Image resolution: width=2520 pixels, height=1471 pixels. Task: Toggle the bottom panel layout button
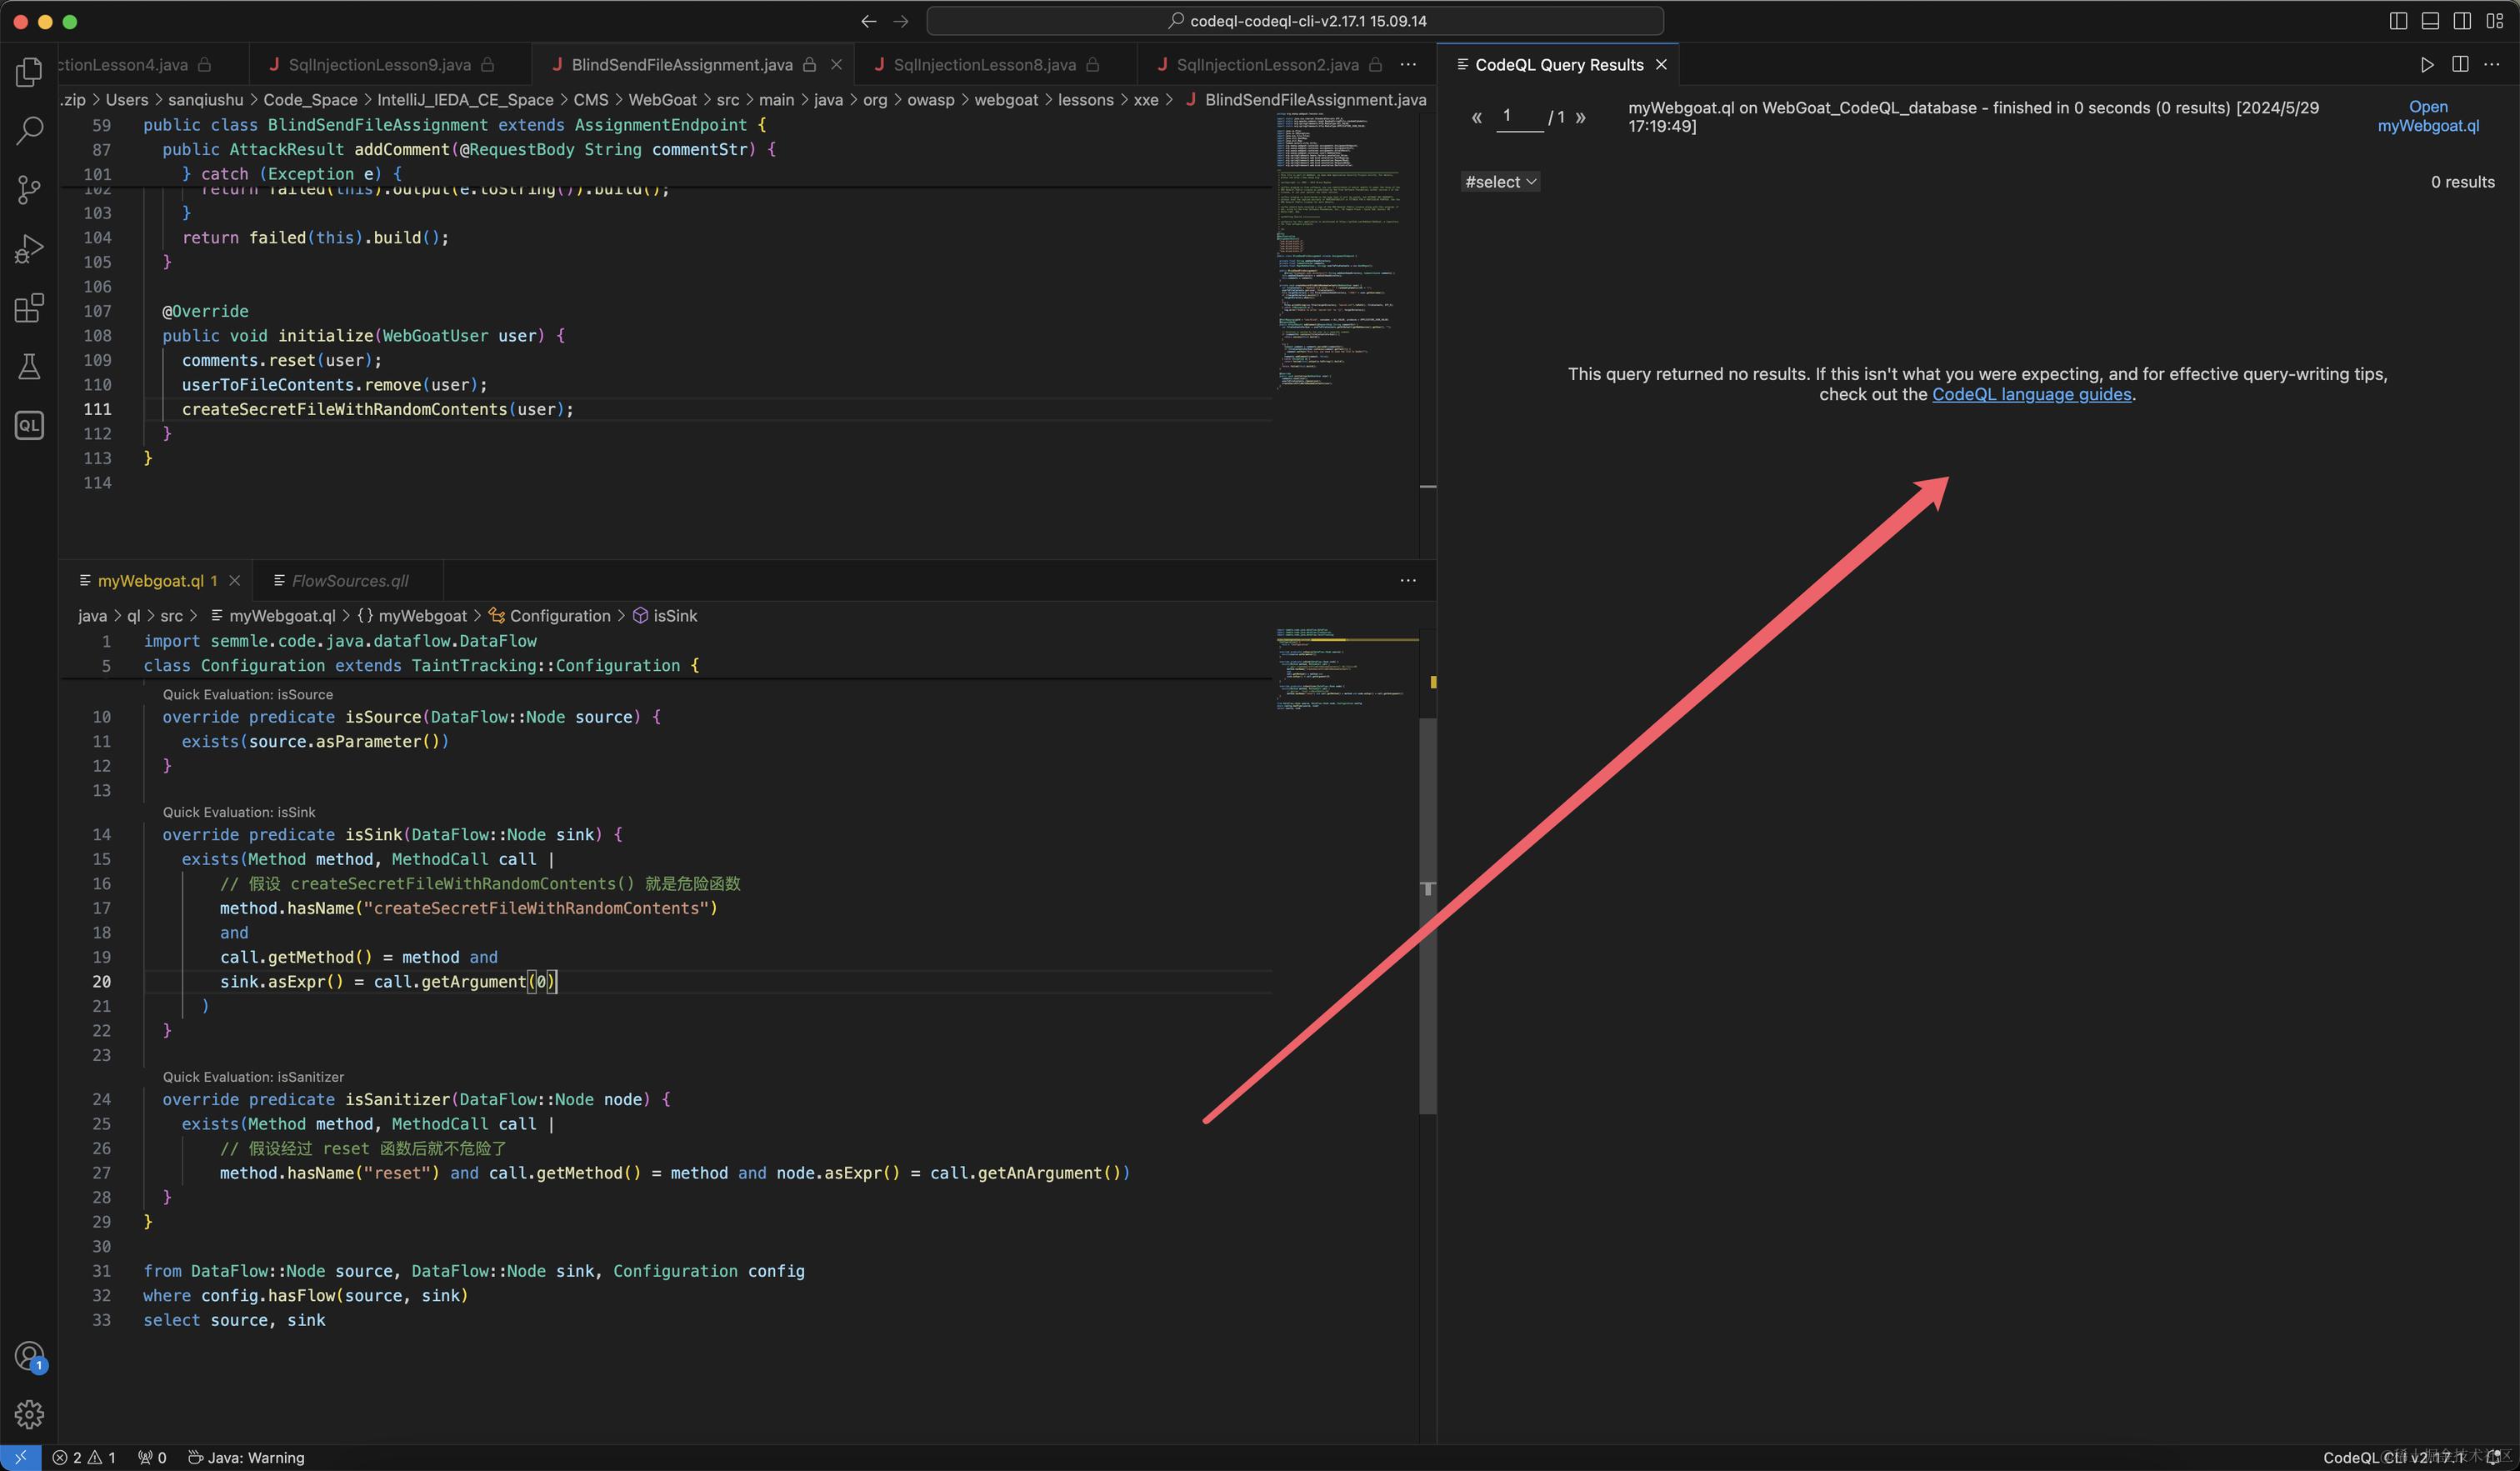pyautogui.click(x=2430, y=21)
